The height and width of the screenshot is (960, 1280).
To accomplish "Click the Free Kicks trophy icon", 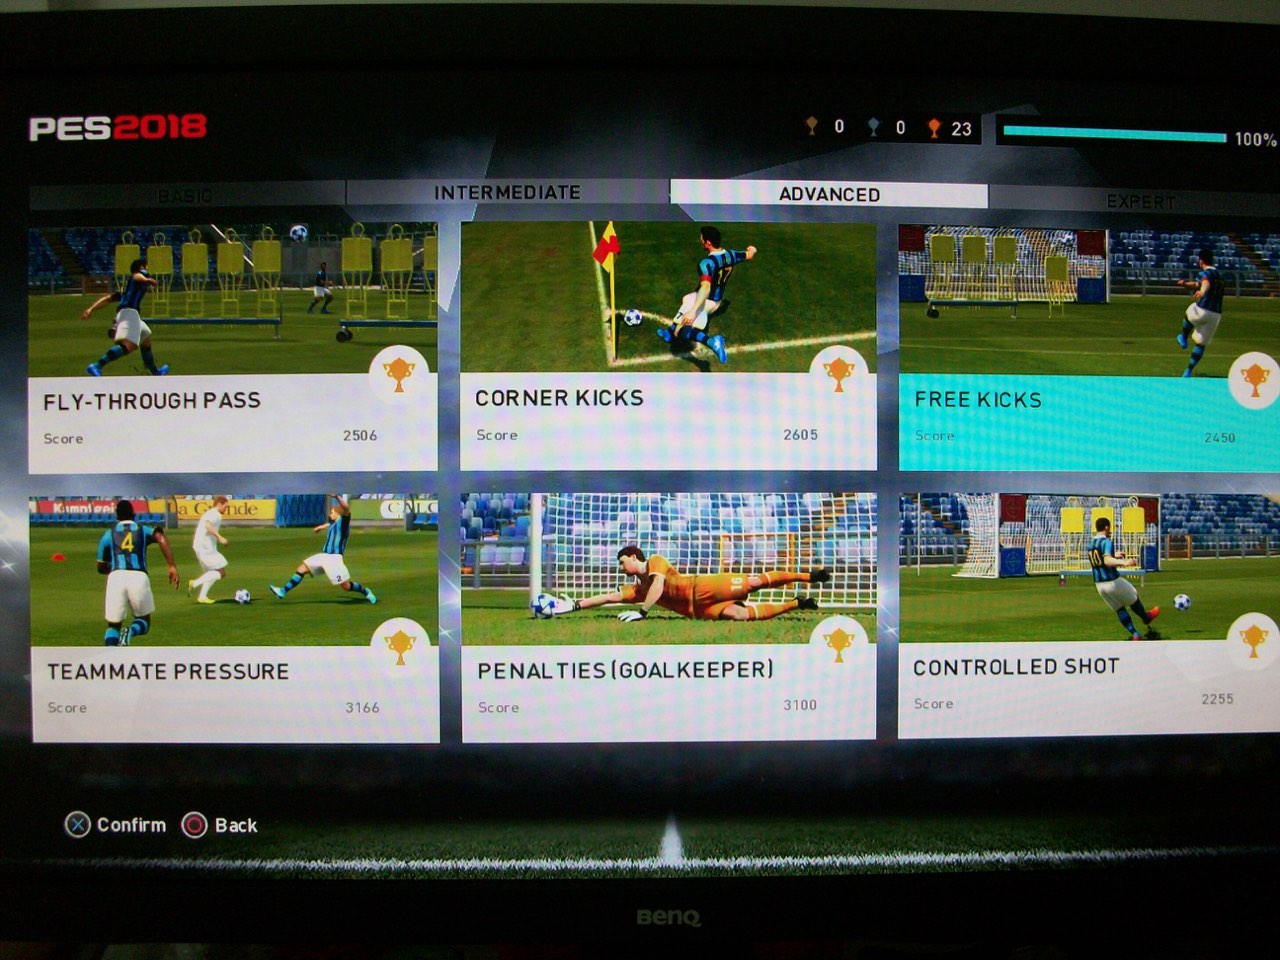I will (1254, 380).
